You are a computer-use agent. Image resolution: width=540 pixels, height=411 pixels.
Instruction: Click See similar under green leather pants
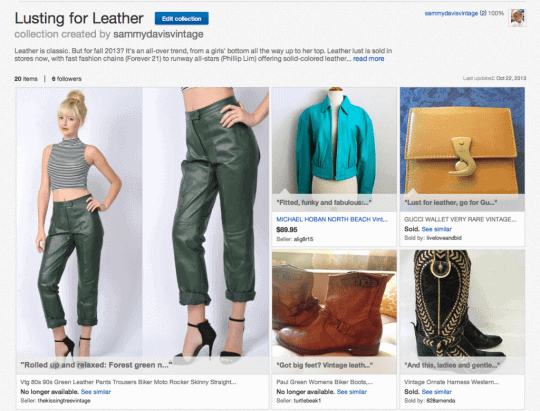[96, 392]
